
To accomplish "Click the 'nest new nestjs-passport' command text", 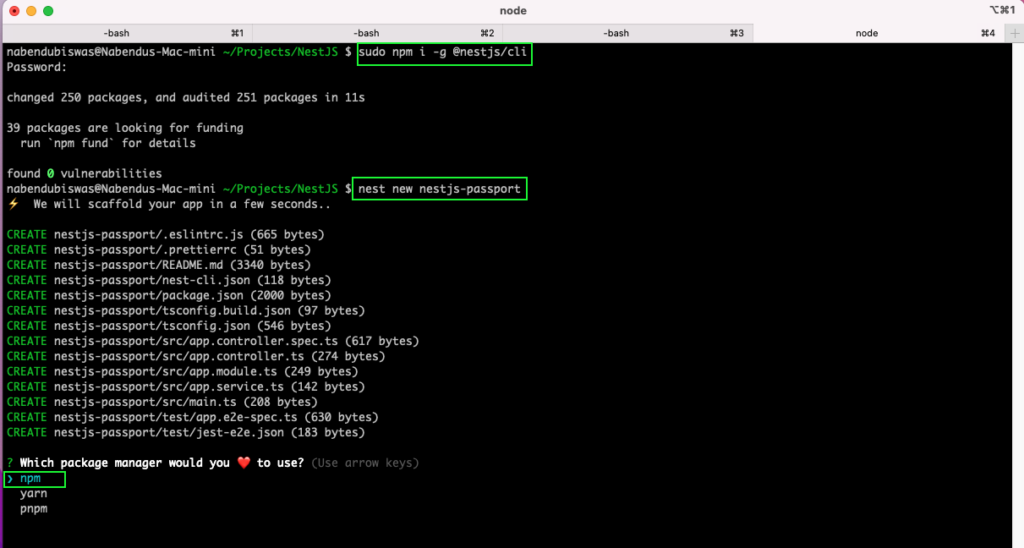I will [439, 189].
